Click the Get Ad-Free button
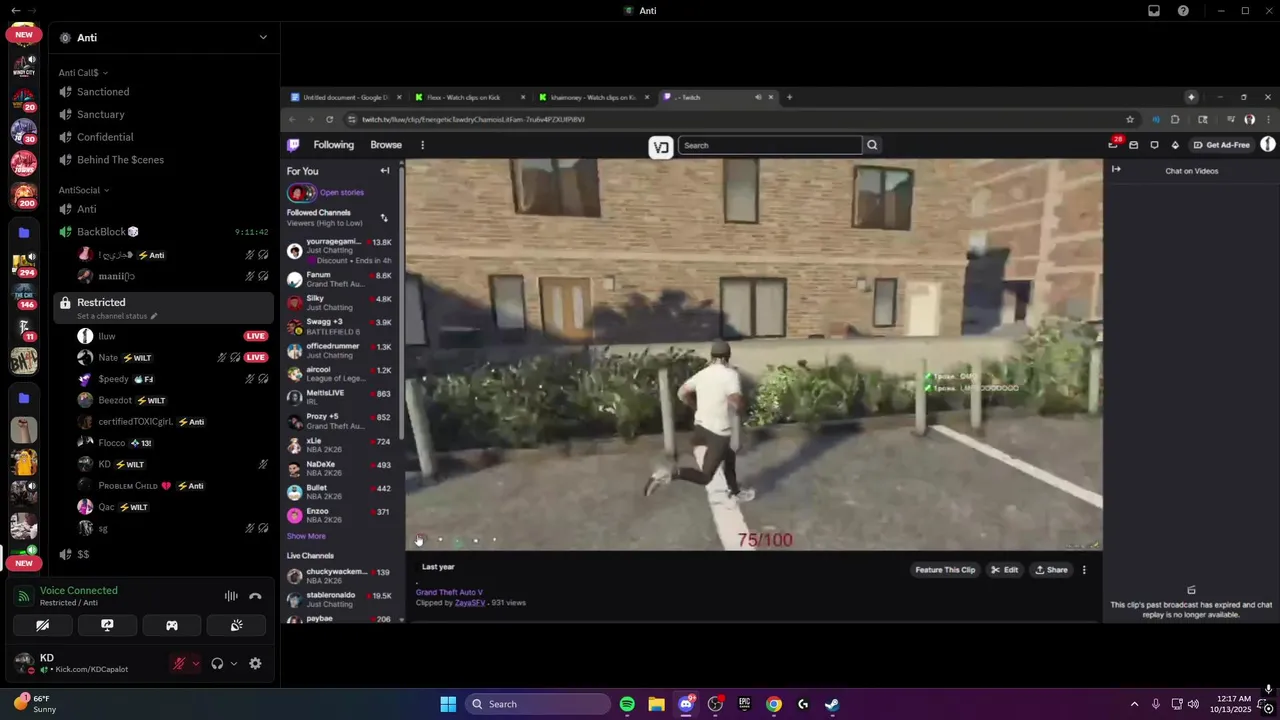Image resolution: width=1280 pixels, height=720 pixels. pyautogui.click(x=1221, y=145)
